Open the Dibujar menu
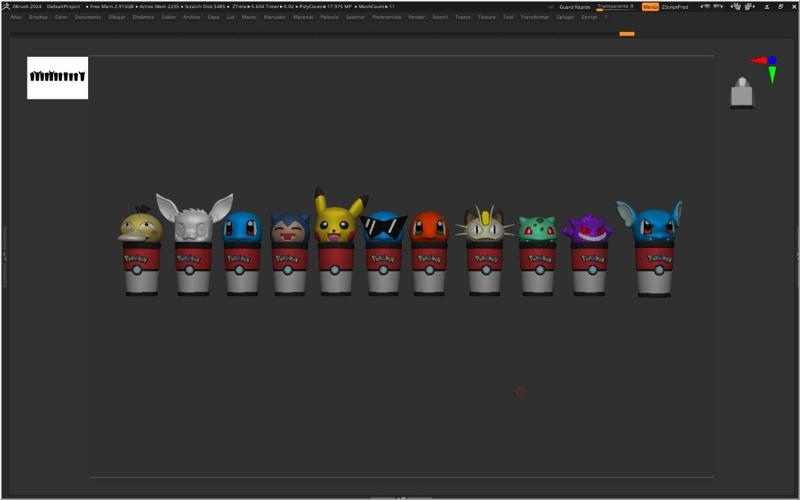This screenshot has width=800, height=500. coord(117,17)
